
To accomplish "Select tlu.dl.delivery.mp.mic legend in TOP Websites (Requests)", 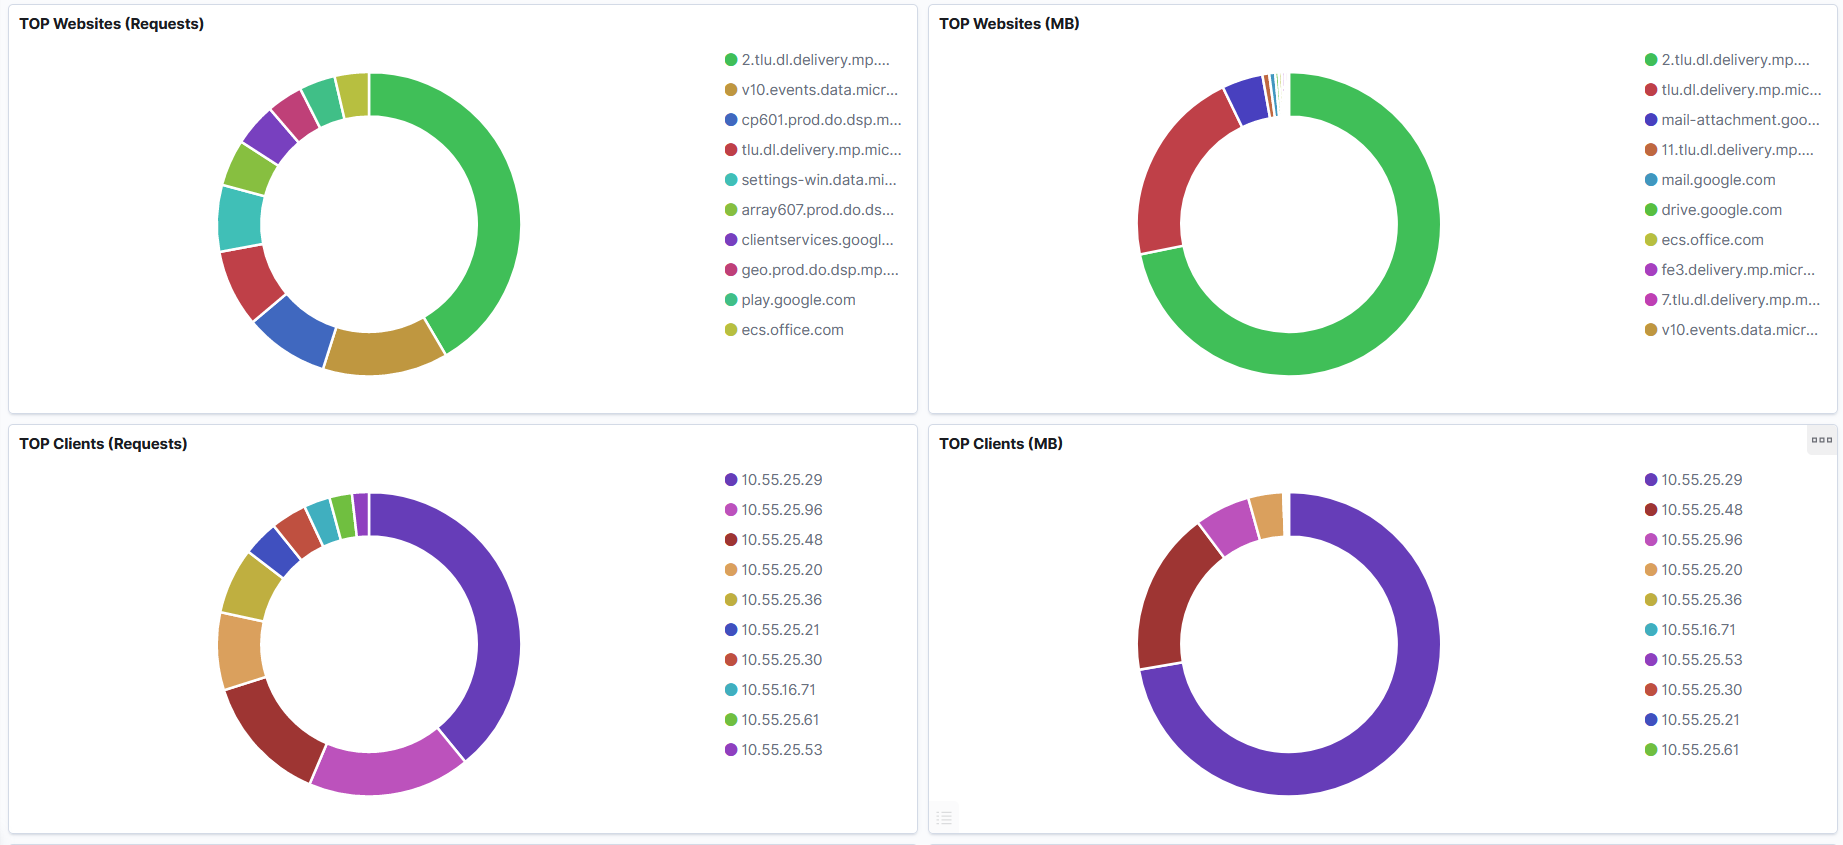I will pos(814,150).
